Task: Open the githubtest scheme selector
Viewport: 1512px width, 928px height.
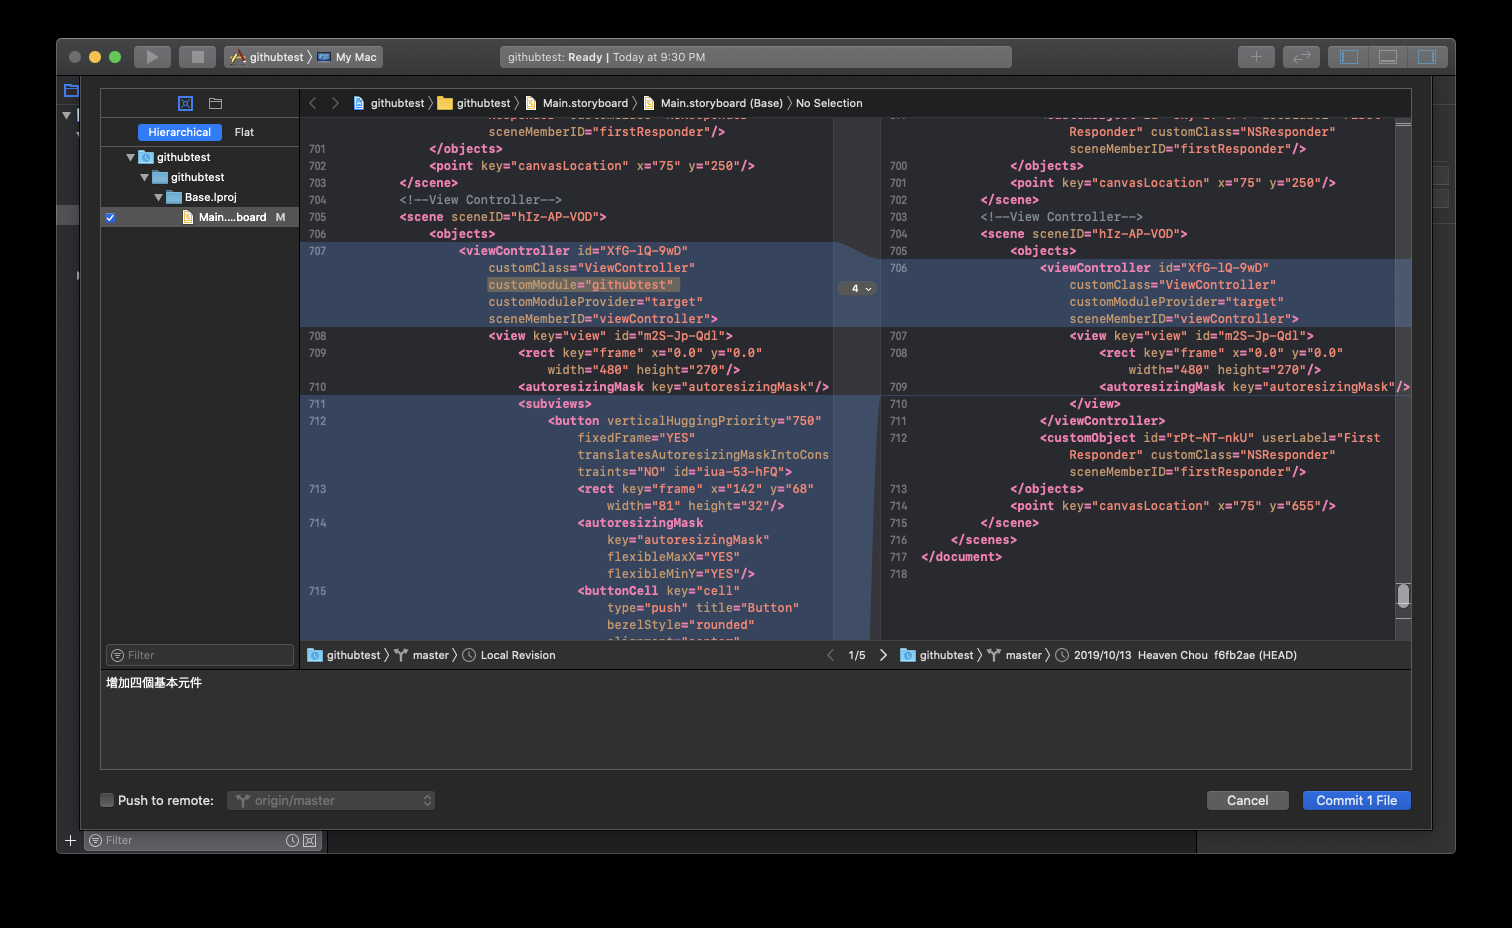Action: pyautogui.click(x=267, y=57)
